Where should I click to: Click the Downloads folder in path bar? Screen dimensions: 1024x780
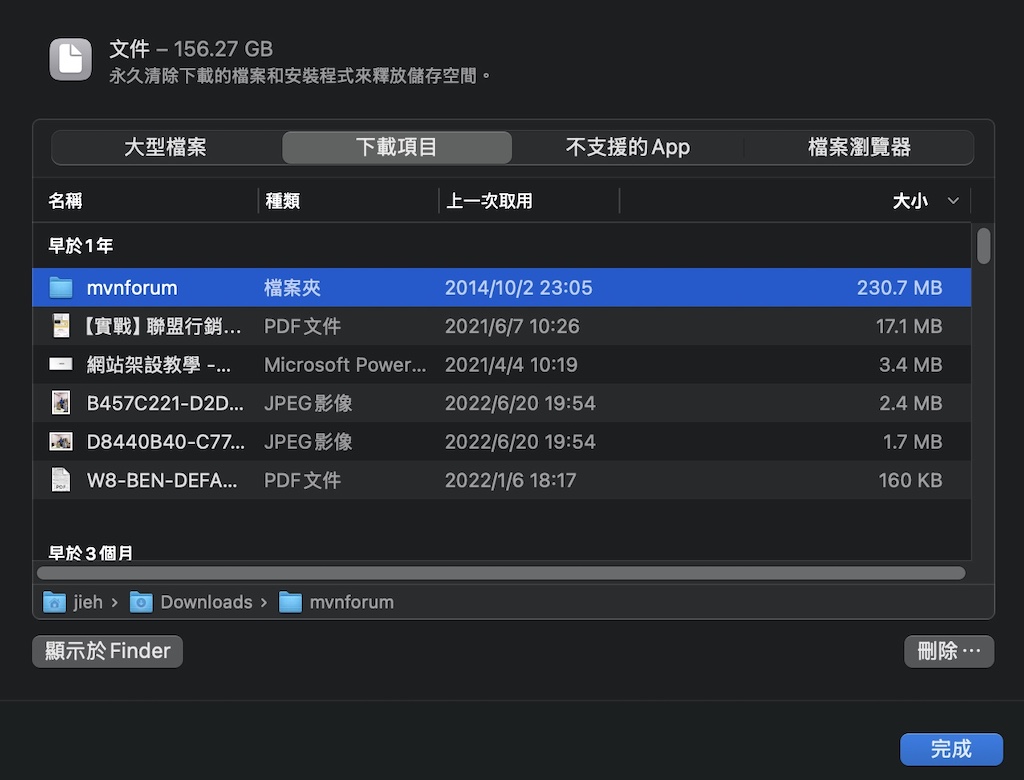194,602
